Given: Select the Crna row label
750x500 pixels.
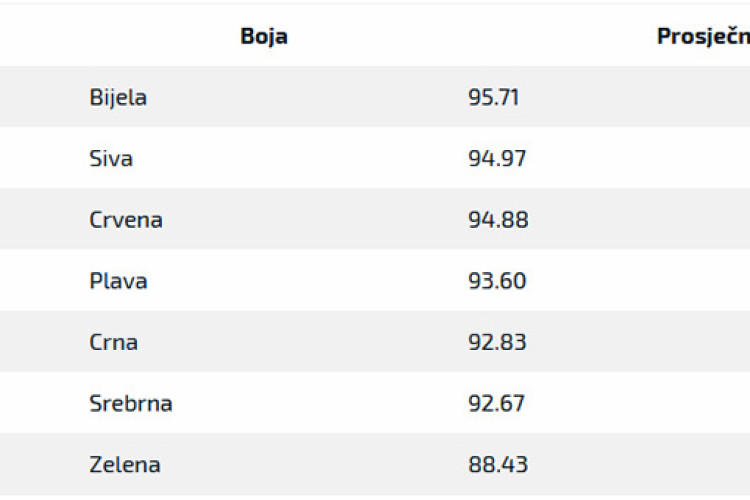Looking at the screenshot, I should pos(113,342).
